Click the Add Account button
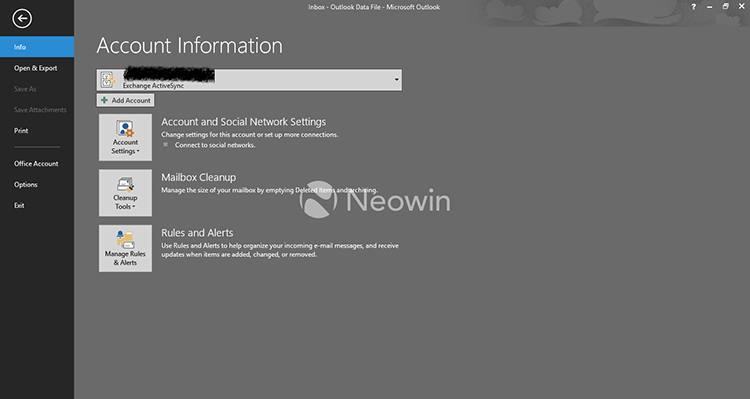The image size is (750, 399). [125, 100]
